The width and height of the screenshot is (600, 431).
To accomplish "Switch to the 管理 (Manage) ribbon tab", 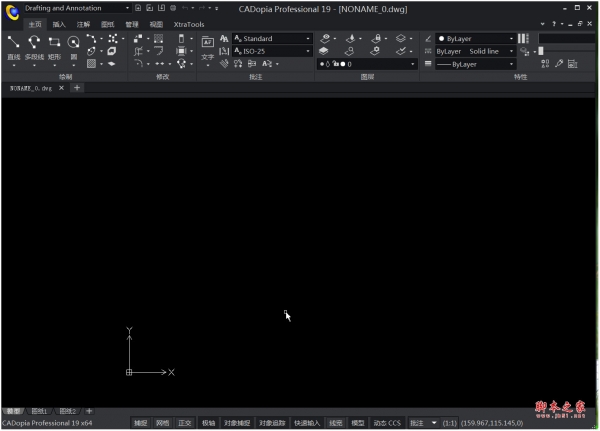I will point(132,24).
